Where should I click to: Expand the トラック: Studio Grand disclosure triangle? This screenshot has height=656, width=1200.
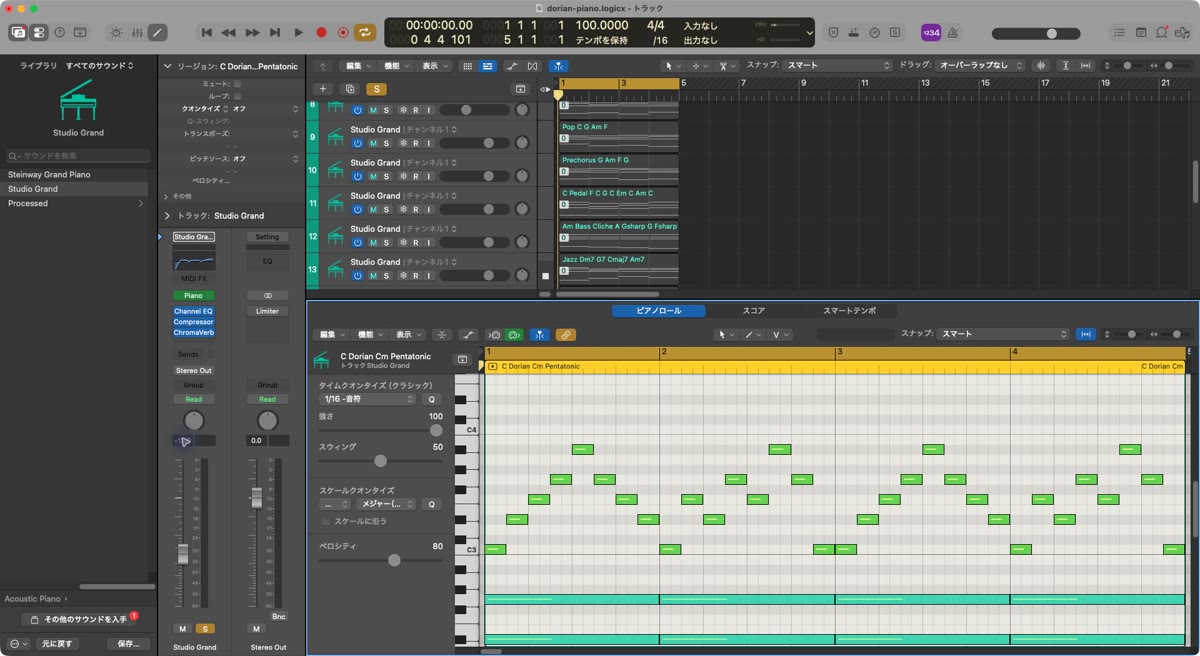[x=167, y=215]
